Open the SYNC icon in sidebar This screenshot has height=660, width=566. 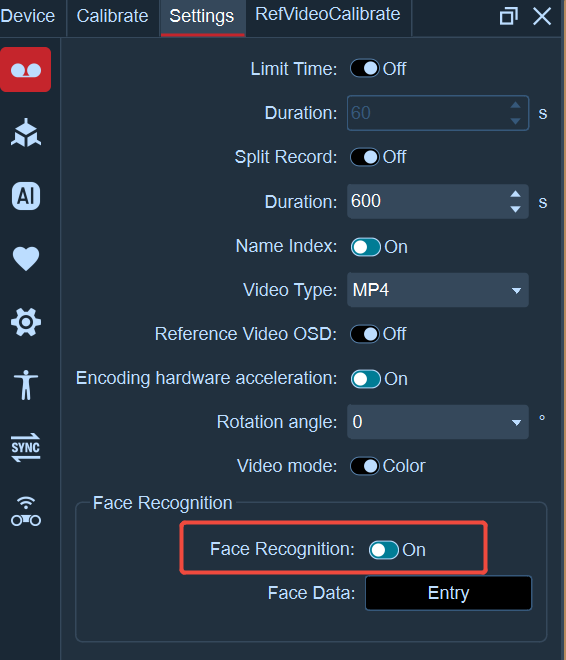26,447
